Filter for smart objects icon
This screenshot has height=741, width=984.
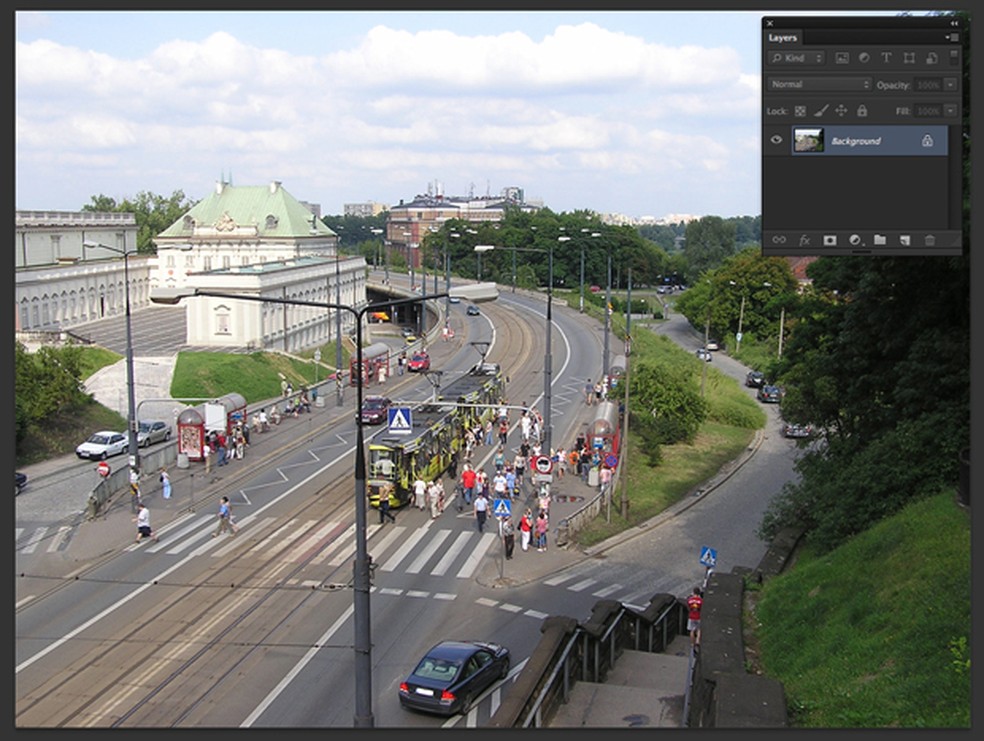tap(931, 58)
